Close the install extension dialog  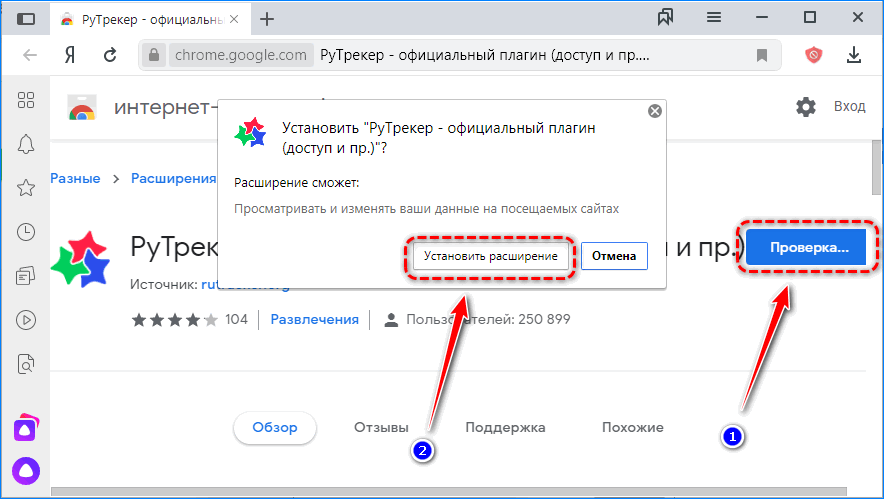click(x=654, y=110)
